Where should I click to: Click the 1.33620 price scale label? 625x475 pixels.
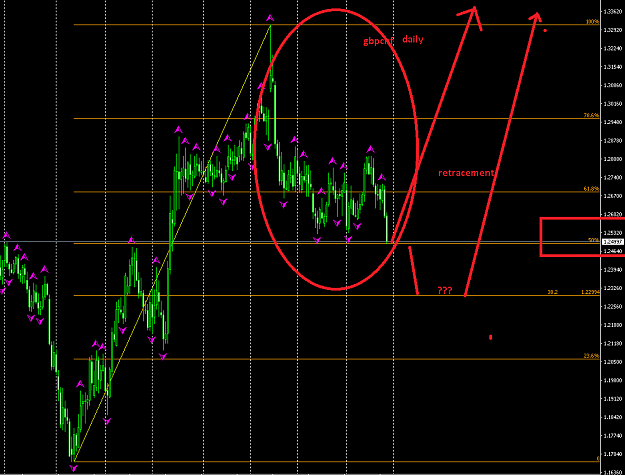click(613, 12)
